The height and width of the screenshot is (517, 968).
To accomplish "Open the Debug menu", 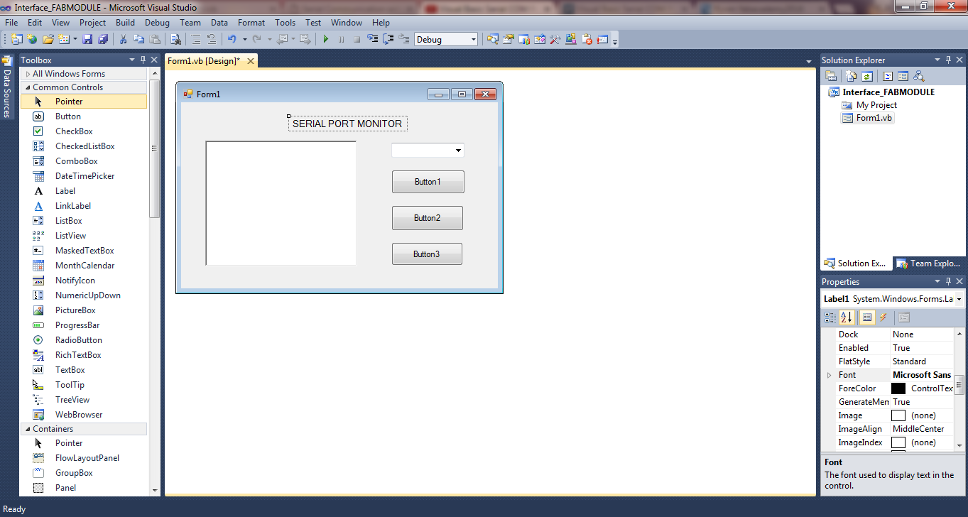I will (x=157, y=22).
